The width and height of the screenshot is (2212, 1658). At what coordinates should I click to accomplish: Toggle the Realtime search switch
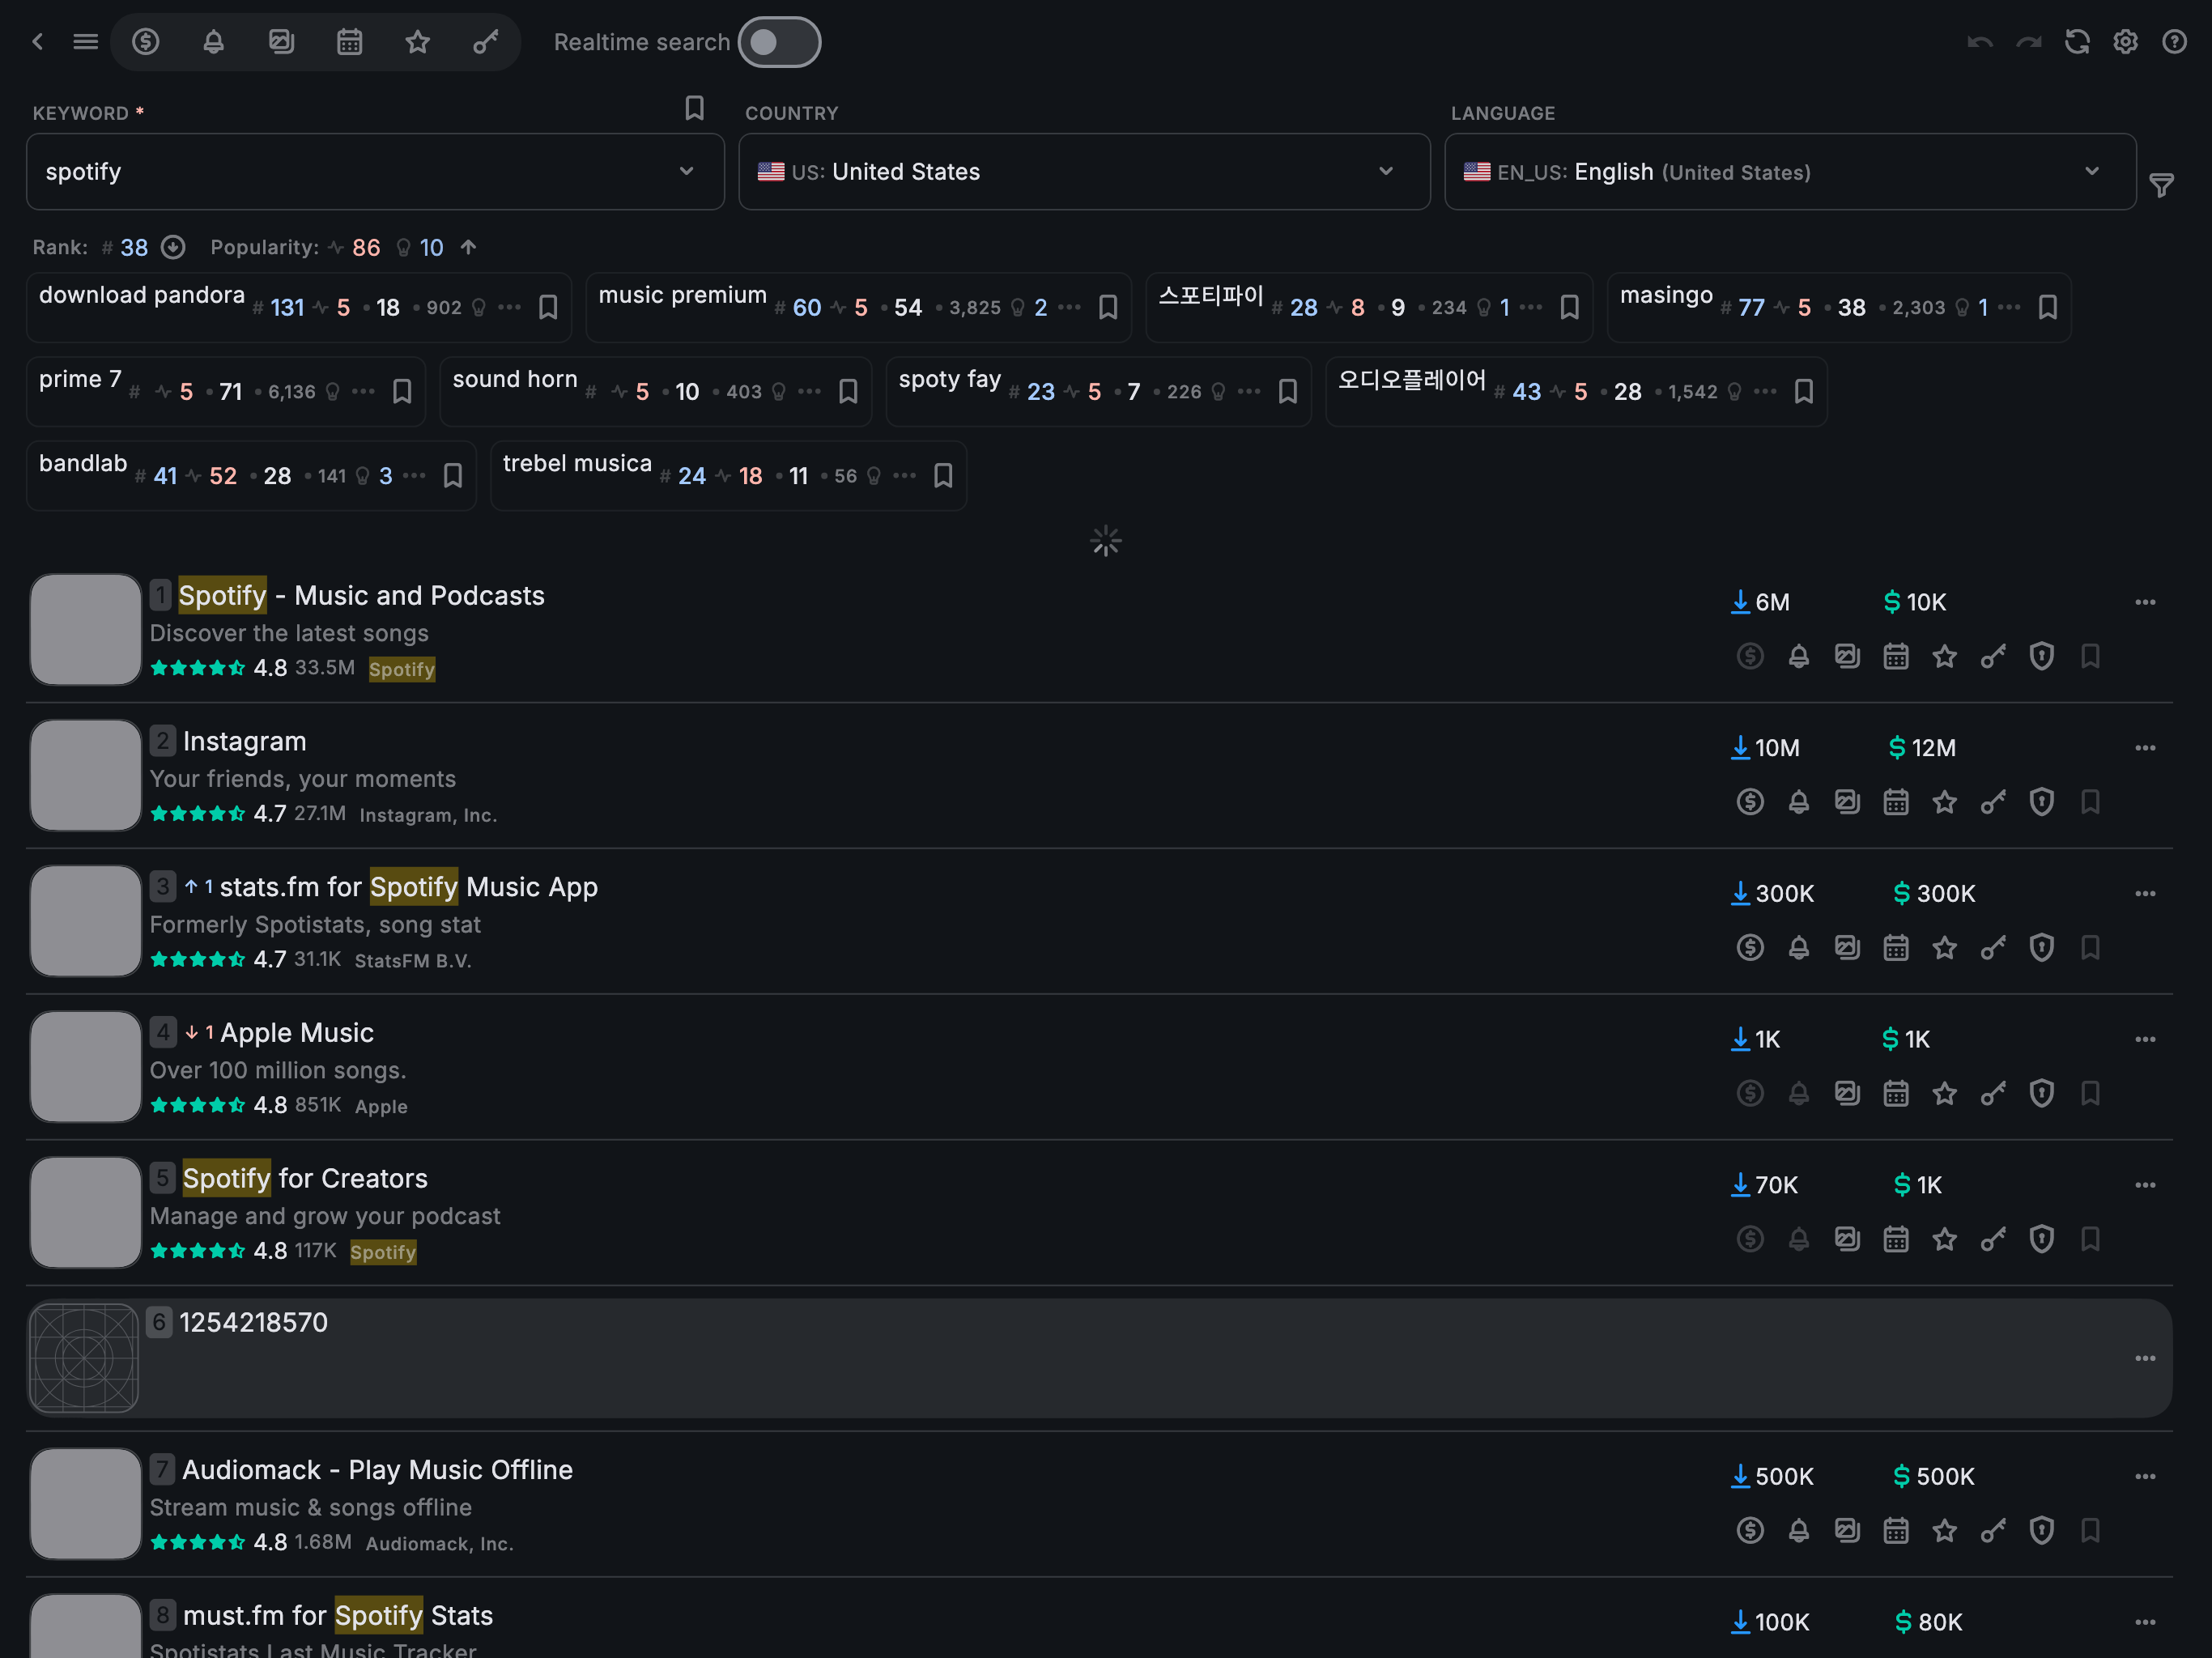[x=779, y=42]
